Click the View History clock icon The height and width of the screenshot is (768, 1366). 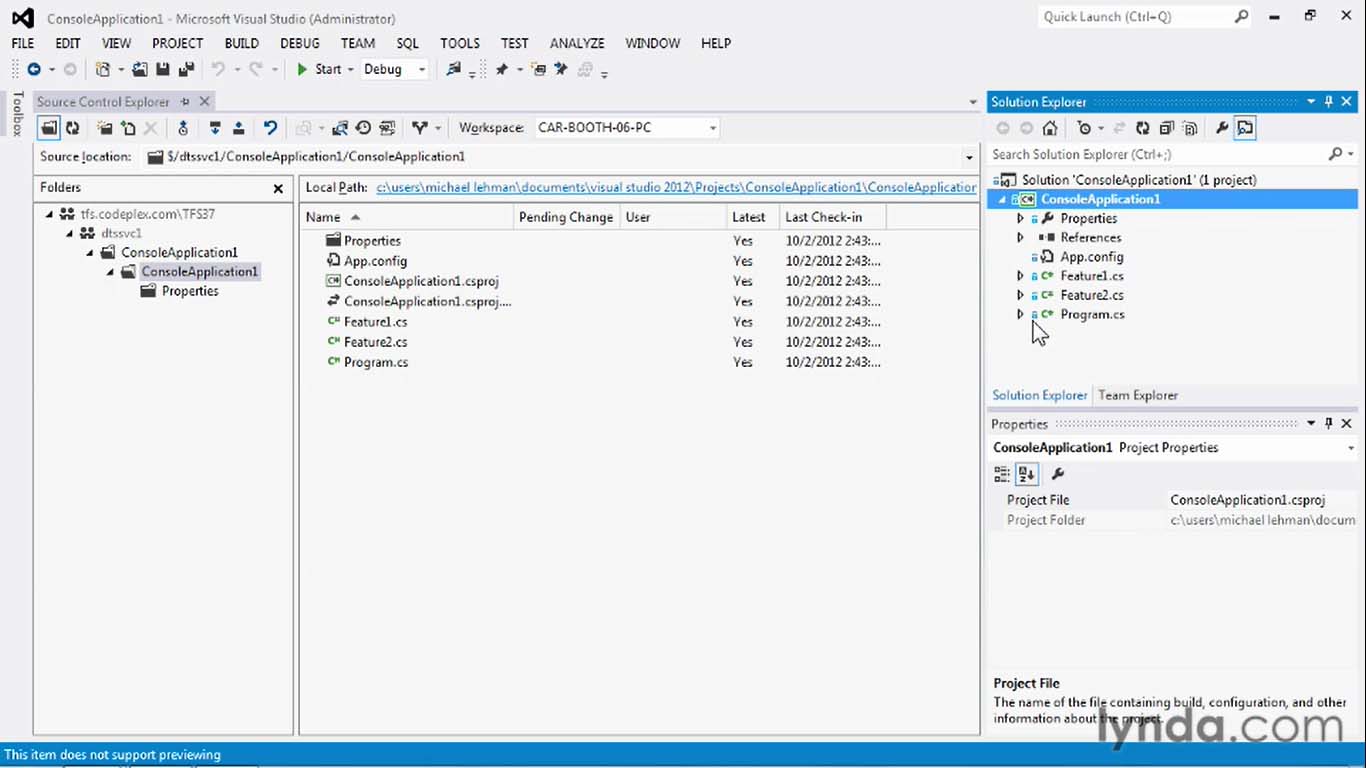point(363,128)
